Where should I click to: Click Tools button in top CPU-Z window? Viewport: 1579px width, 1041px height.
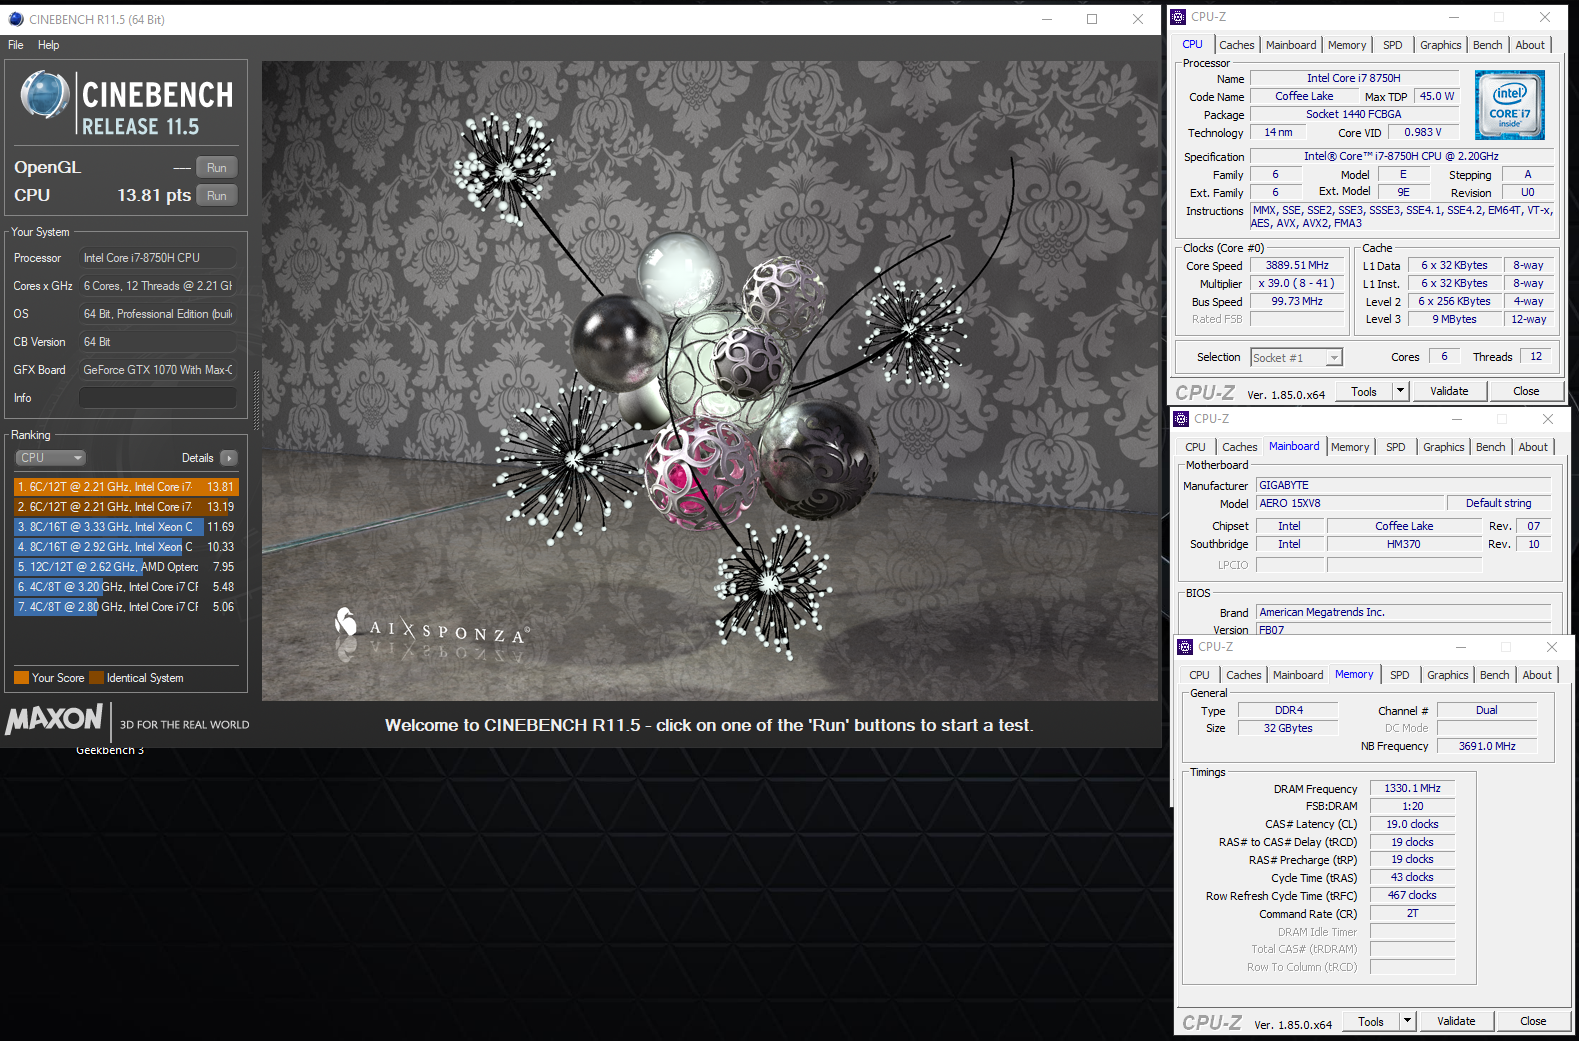click(x=1364, y=392)
